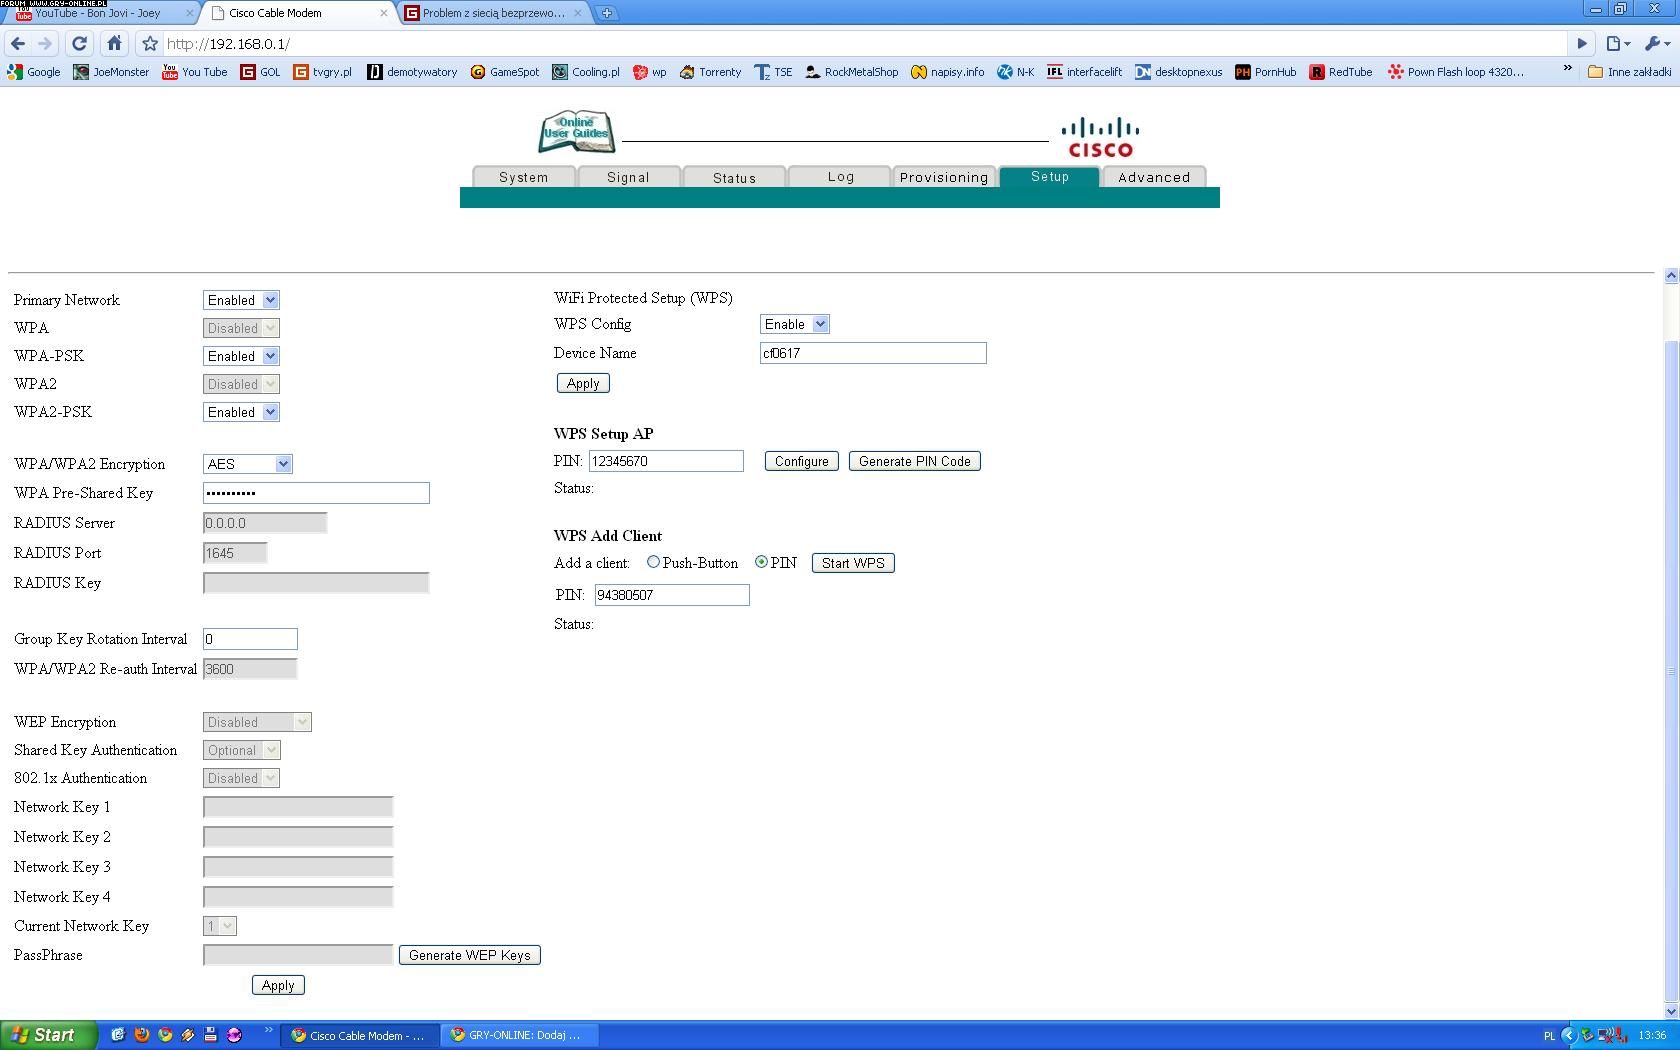Open the page menu icon in toolbar
Screen dimensions: 1680x1050
click(1617, 44)
